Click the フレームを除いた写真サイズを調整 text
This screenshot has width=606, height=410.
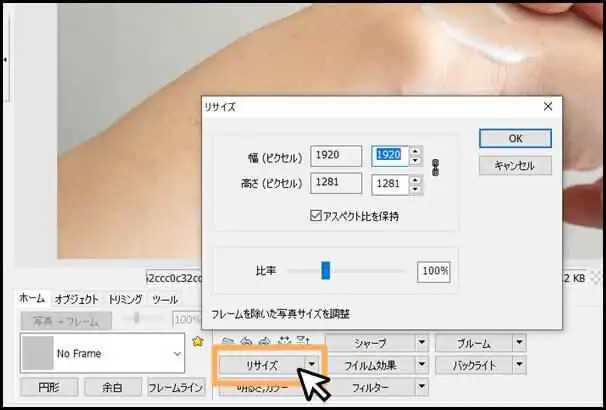coord(280,314)
